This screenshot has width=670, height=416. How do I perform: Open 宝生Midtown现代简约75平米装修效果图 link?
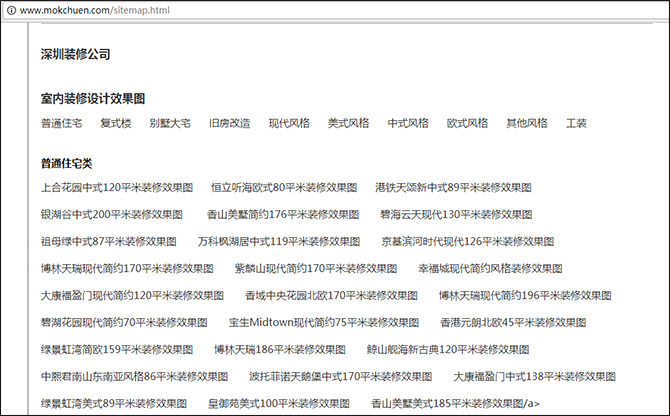tap(324, 322)
